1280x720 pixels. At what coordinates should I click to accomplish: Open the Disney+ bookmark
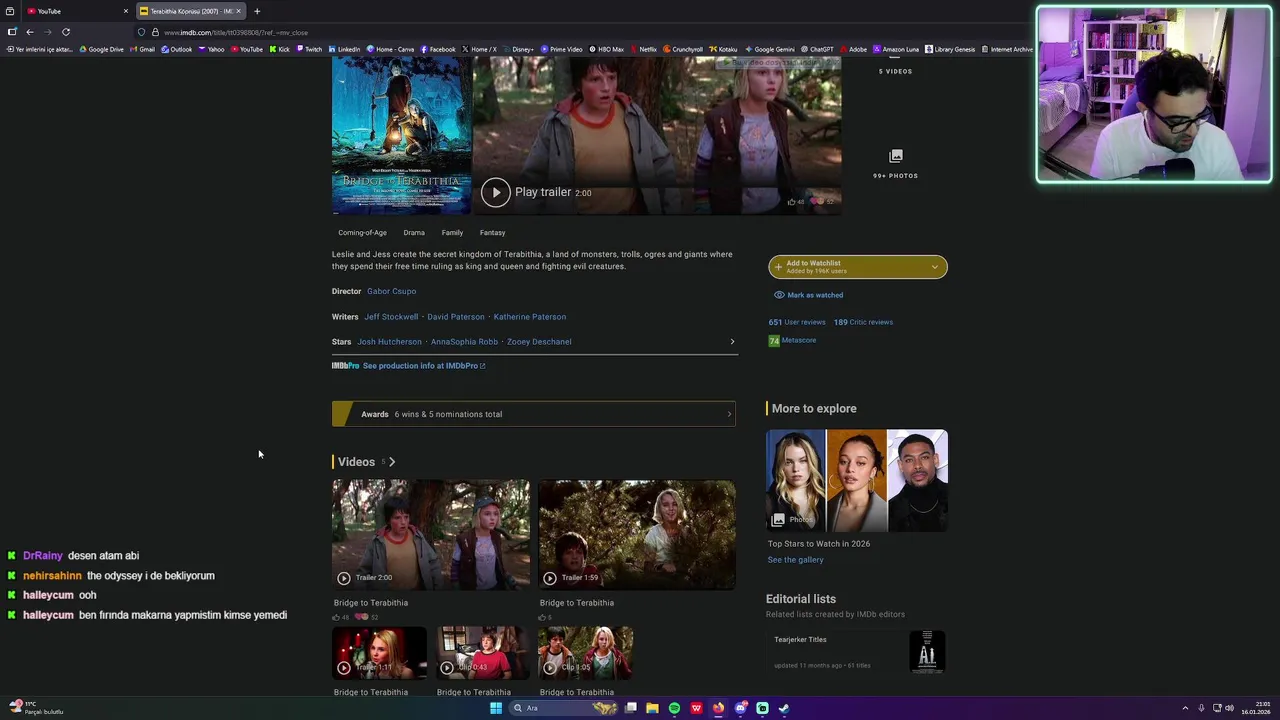tap(518, 49)
